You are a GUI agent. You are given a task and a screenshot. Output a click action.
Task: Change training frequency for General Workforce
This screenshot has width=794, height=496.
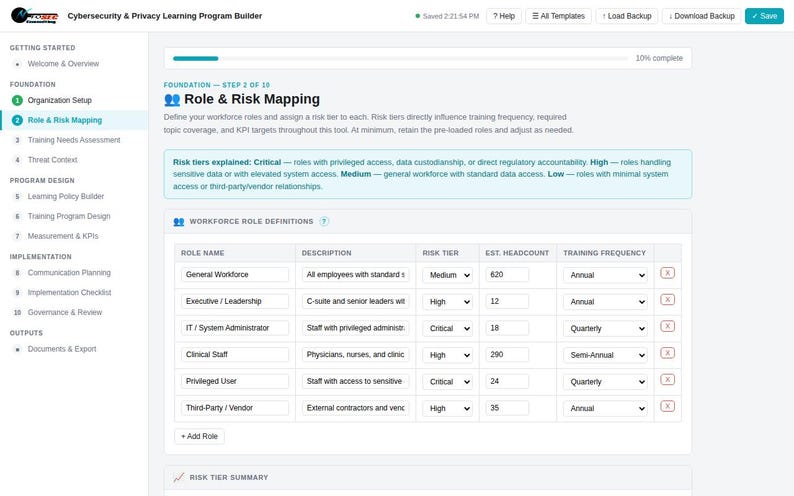[605, 275]
